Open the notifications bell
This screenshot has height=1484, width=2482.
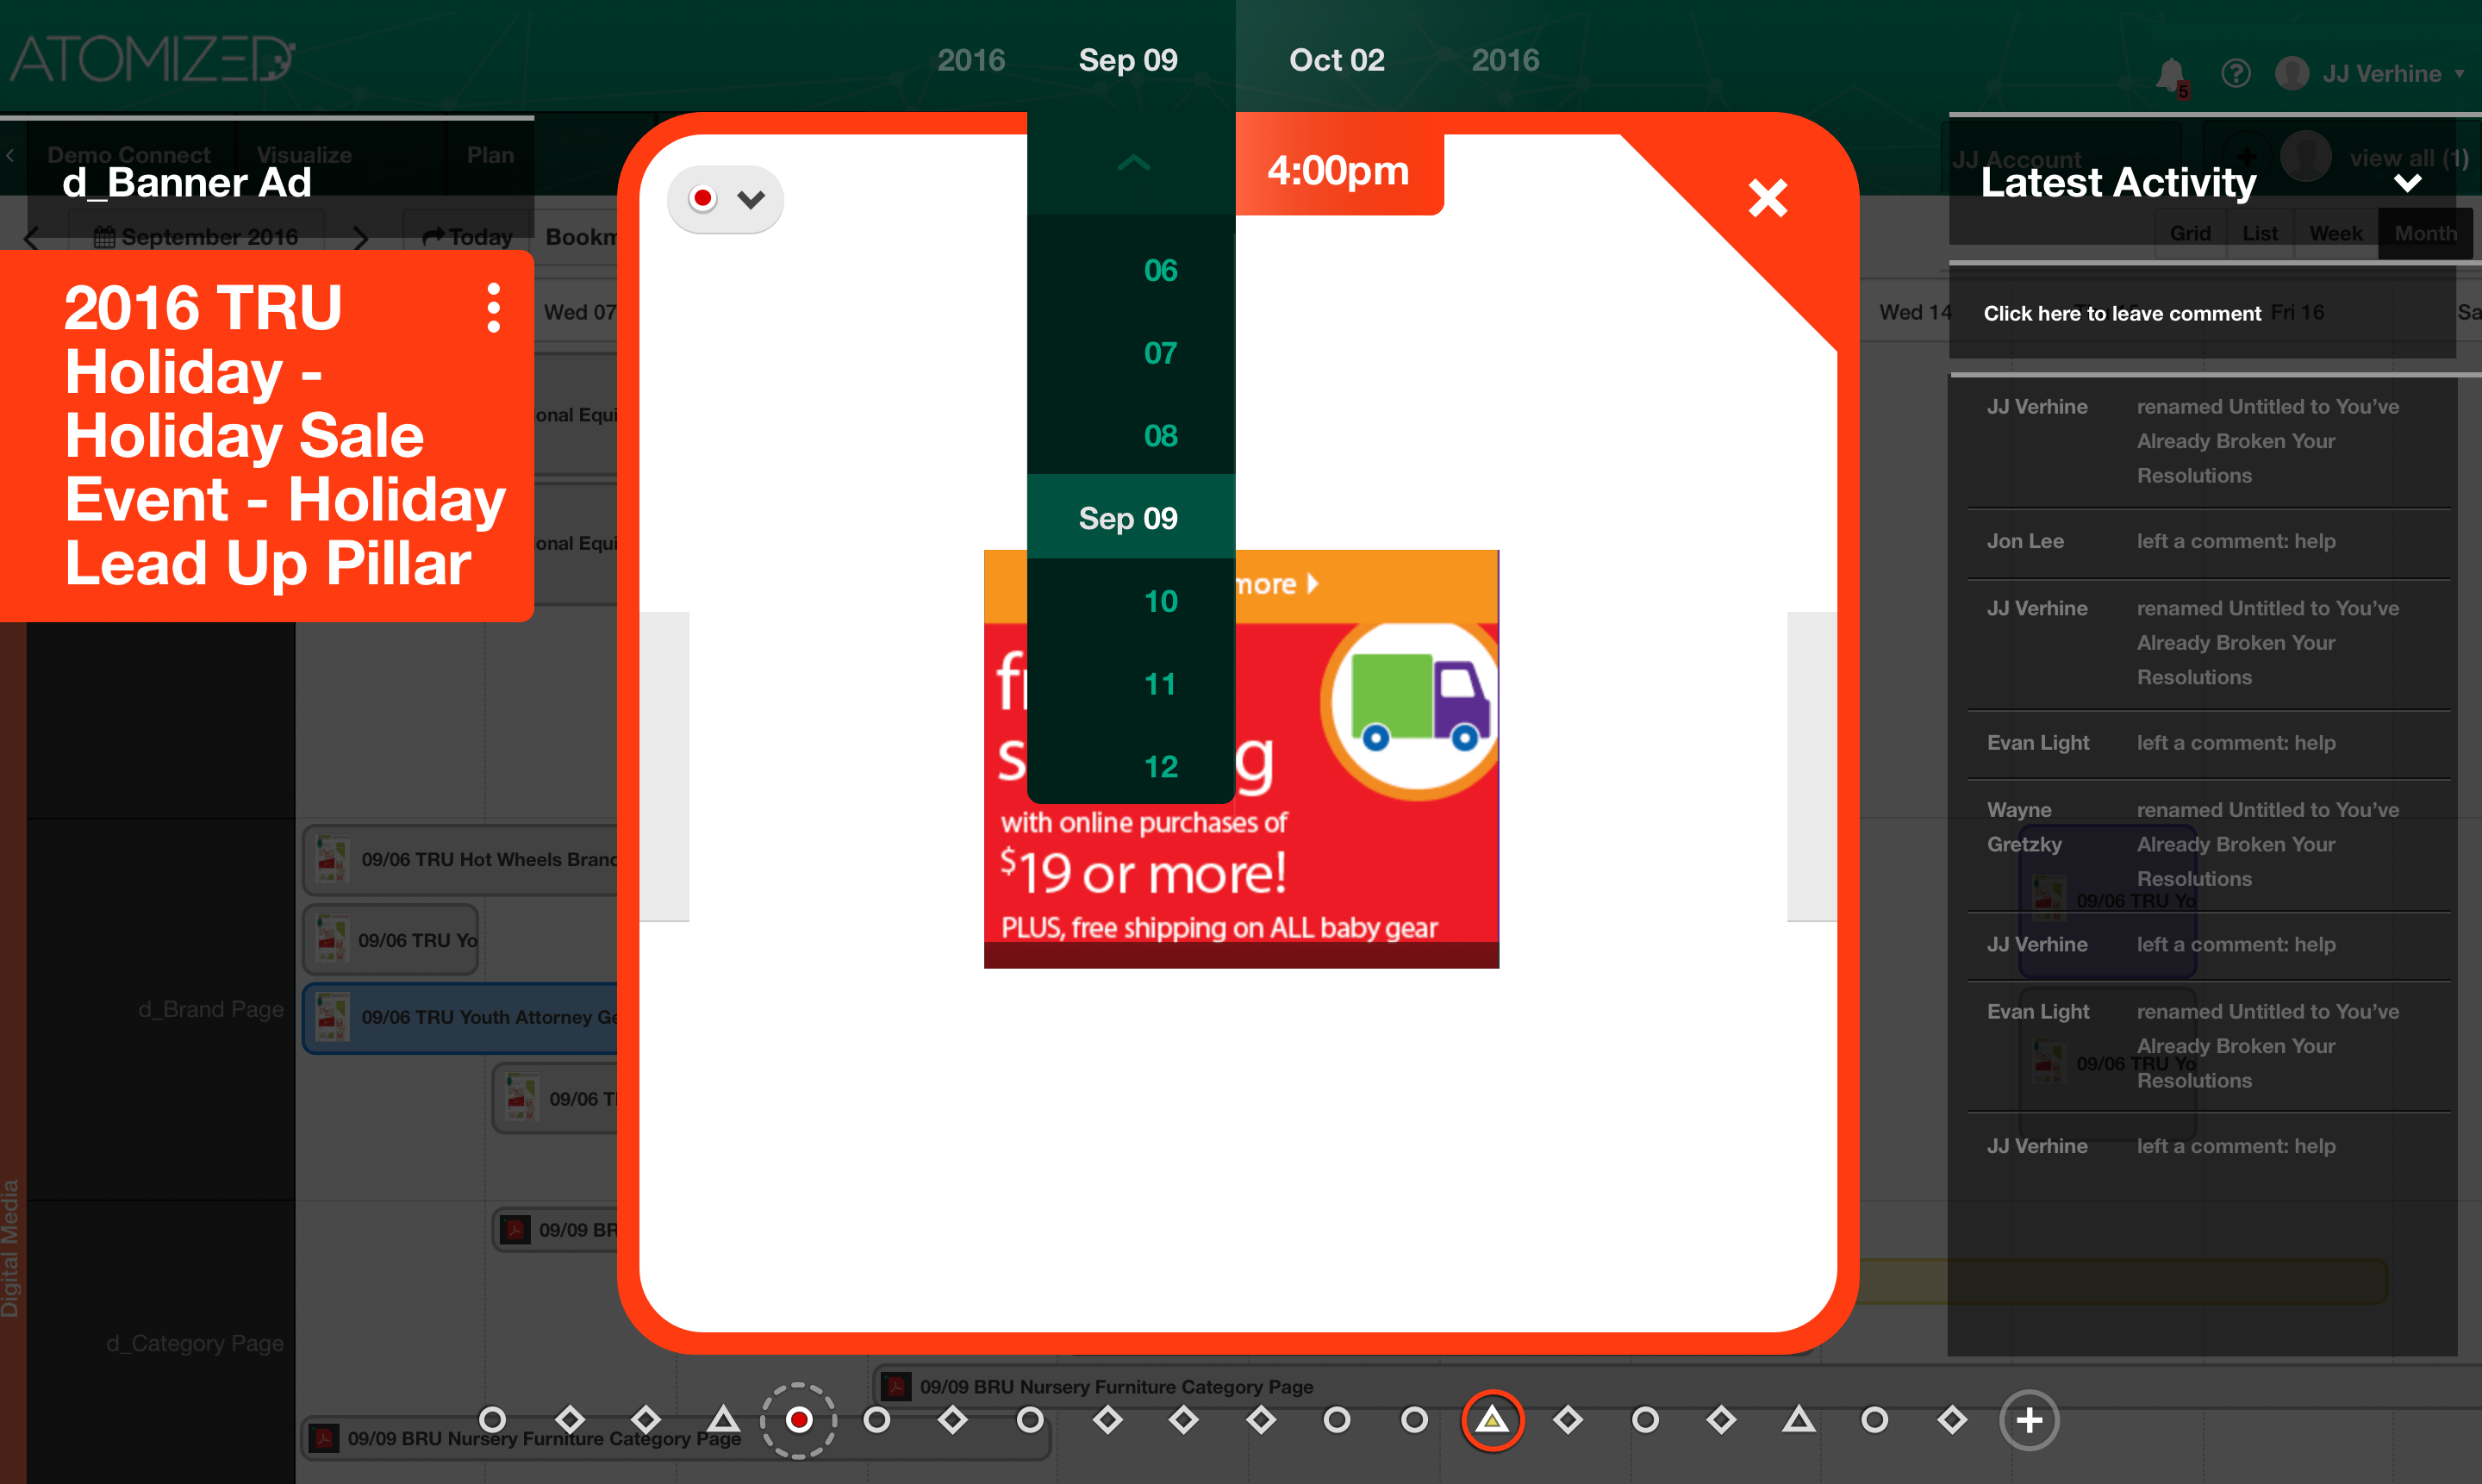(x=2171, y=75)
